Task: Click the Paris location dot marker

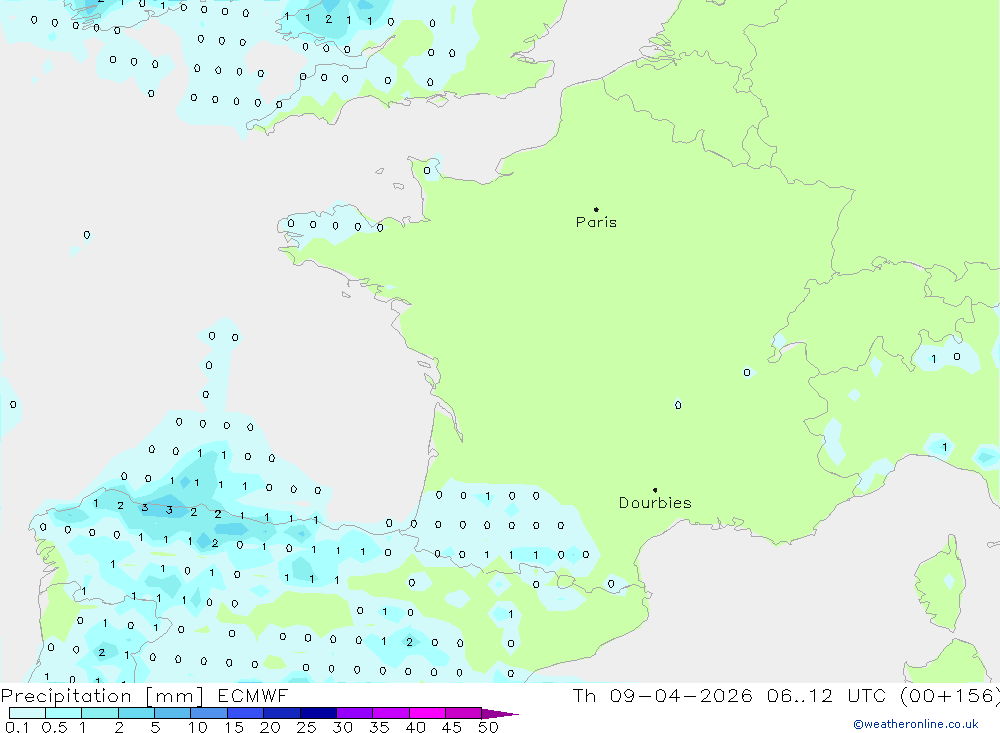Action: [x=596, y=209]
